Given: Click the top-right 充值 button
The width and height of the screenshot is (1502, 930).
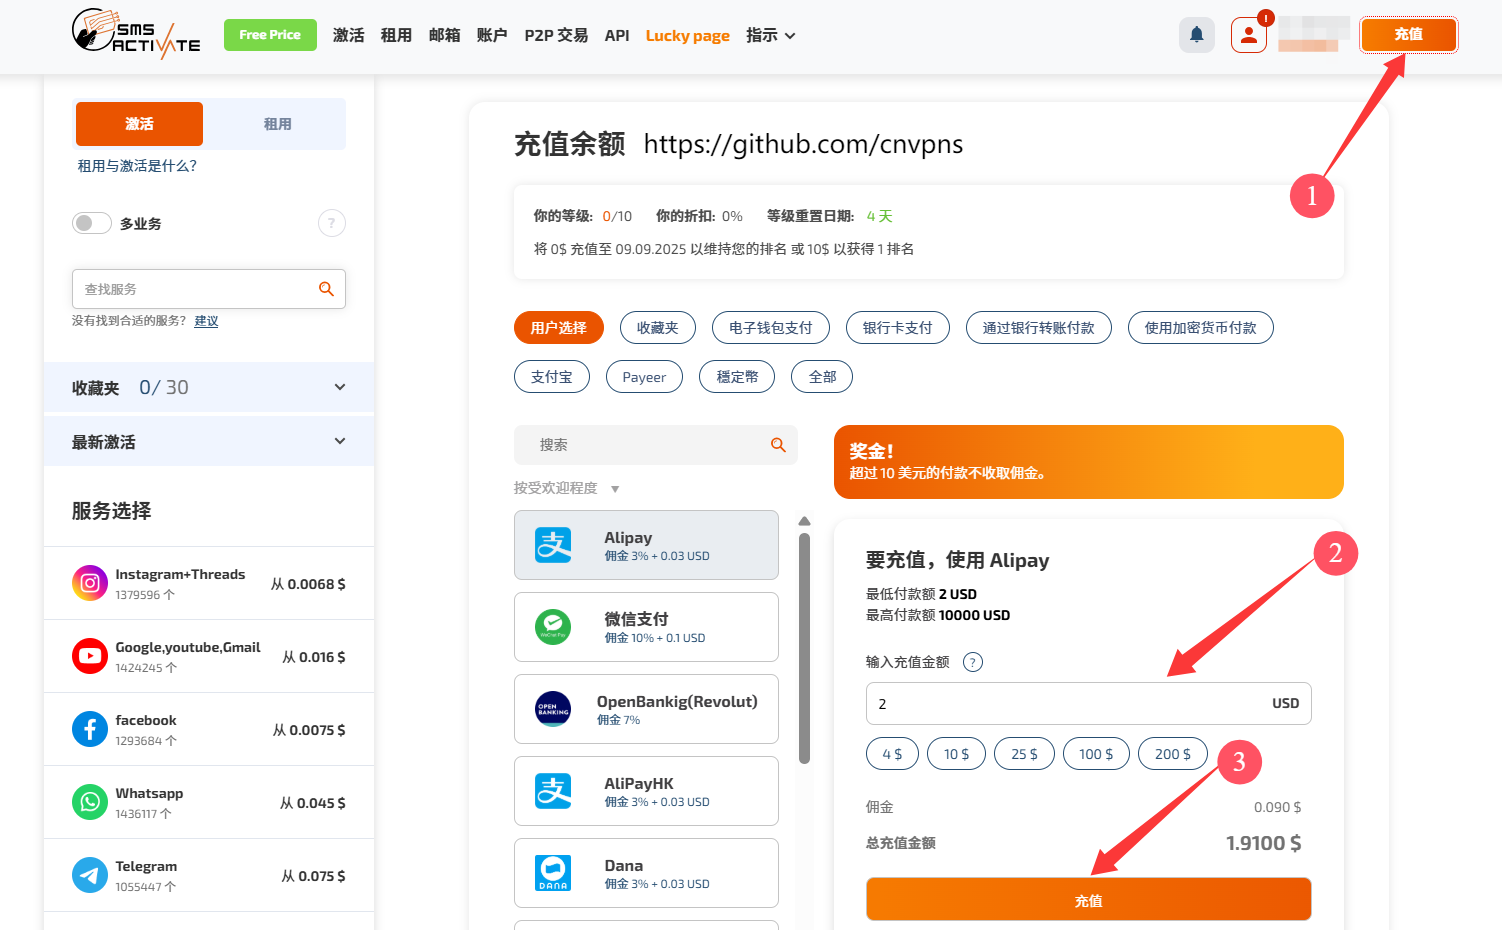Looking at the screenshot, I should tap(1408, 34).
